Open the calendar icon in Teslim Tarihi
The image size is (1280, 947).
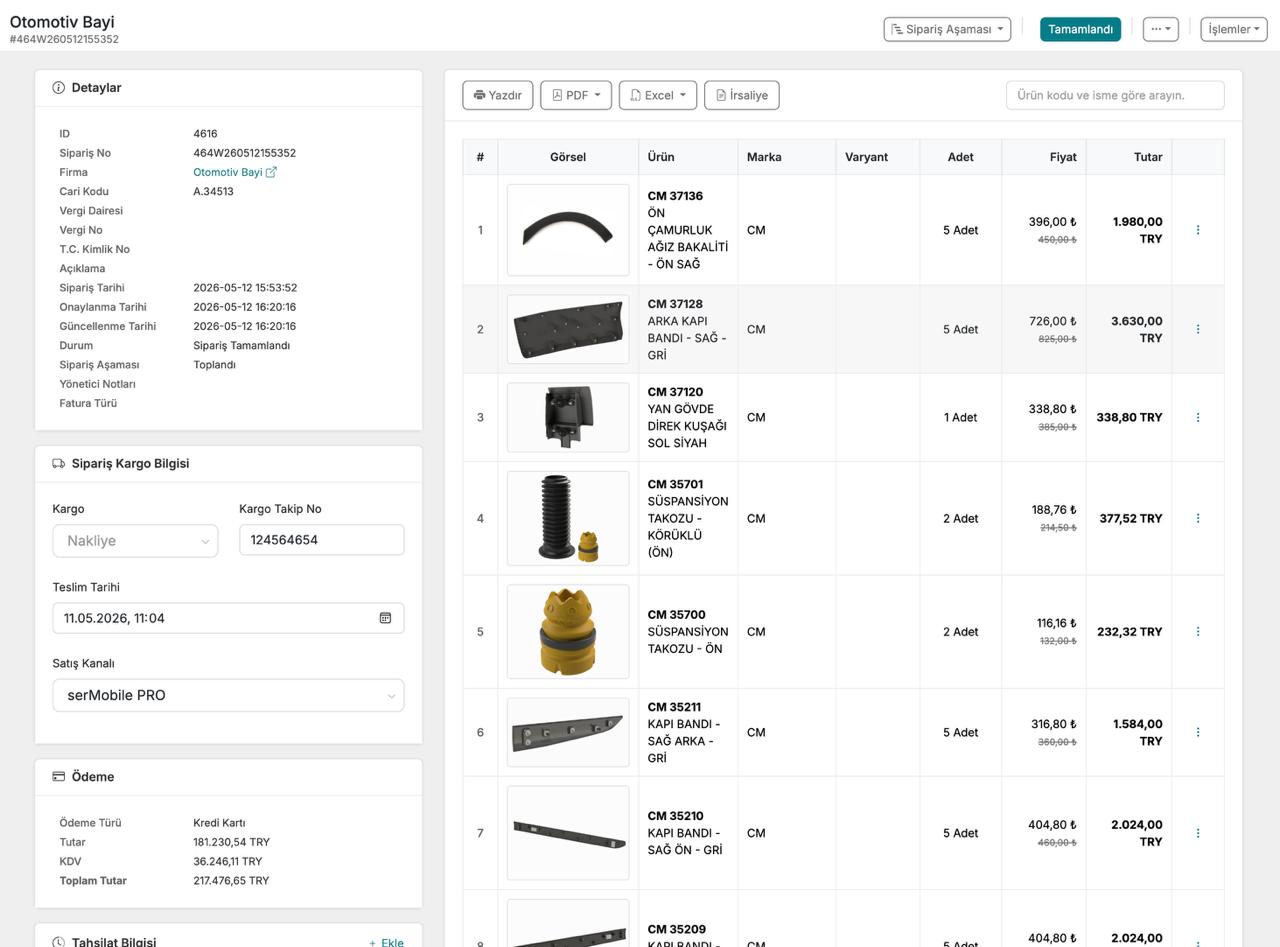tap(385, 618)
